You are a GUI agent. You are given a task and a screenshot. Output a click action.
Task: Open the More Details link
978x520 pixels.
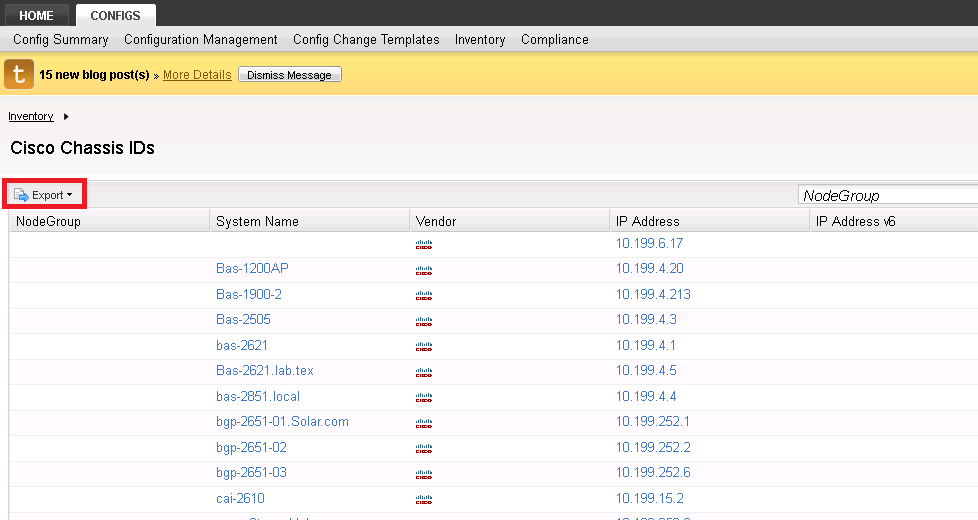tap(197, 75)
